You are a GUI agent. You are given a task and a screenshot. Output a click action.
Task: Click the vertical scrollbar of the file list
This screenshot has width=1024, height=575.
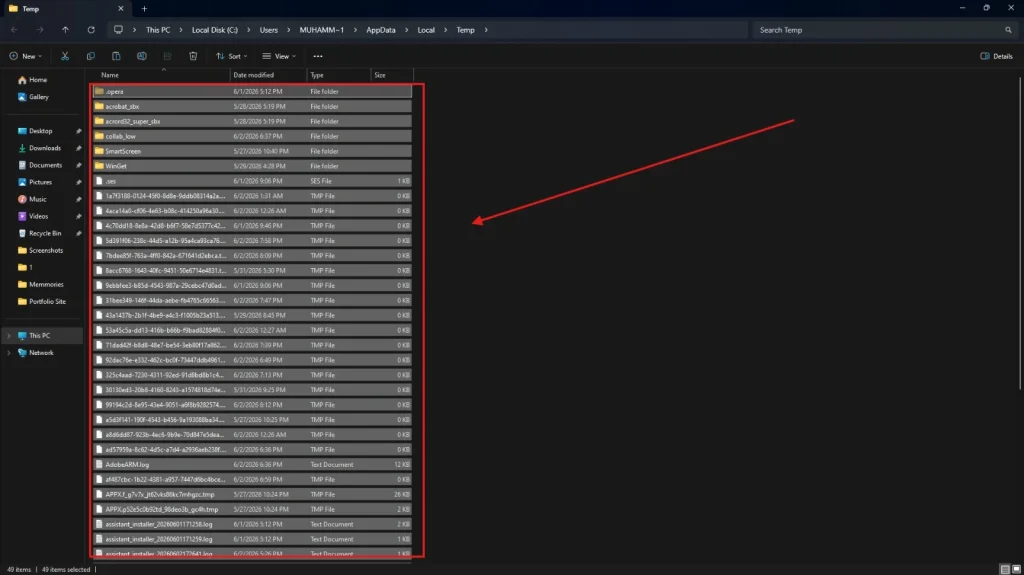1020,233
